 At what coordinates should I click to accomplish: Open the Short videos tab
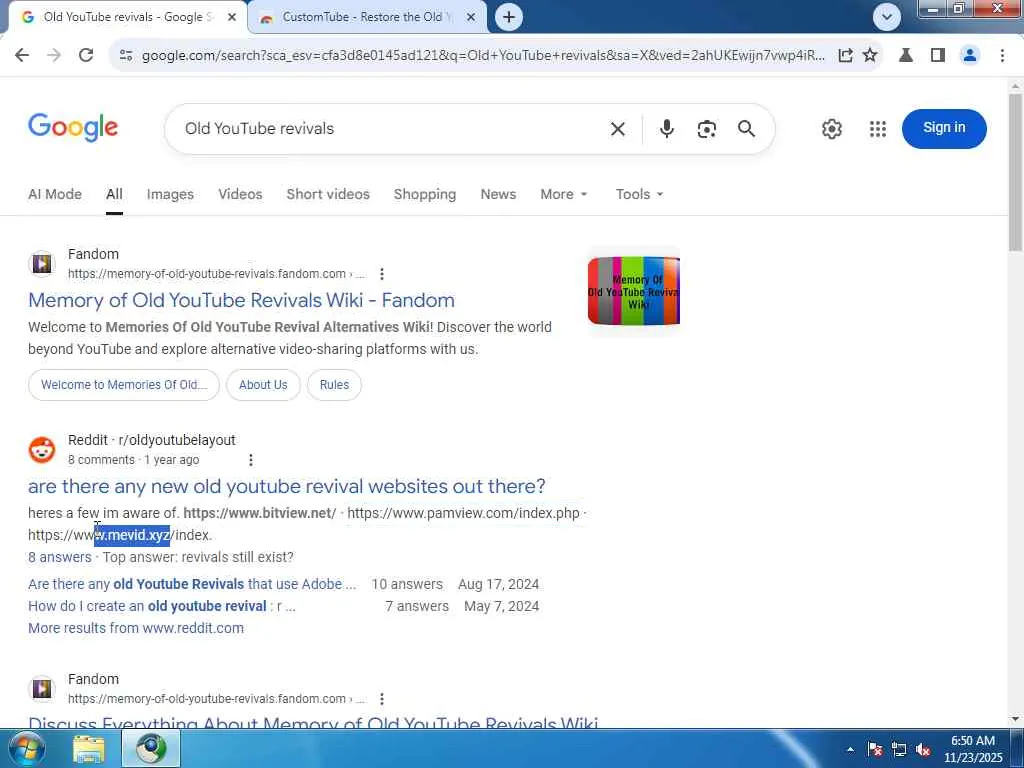(x=328, y=194)
